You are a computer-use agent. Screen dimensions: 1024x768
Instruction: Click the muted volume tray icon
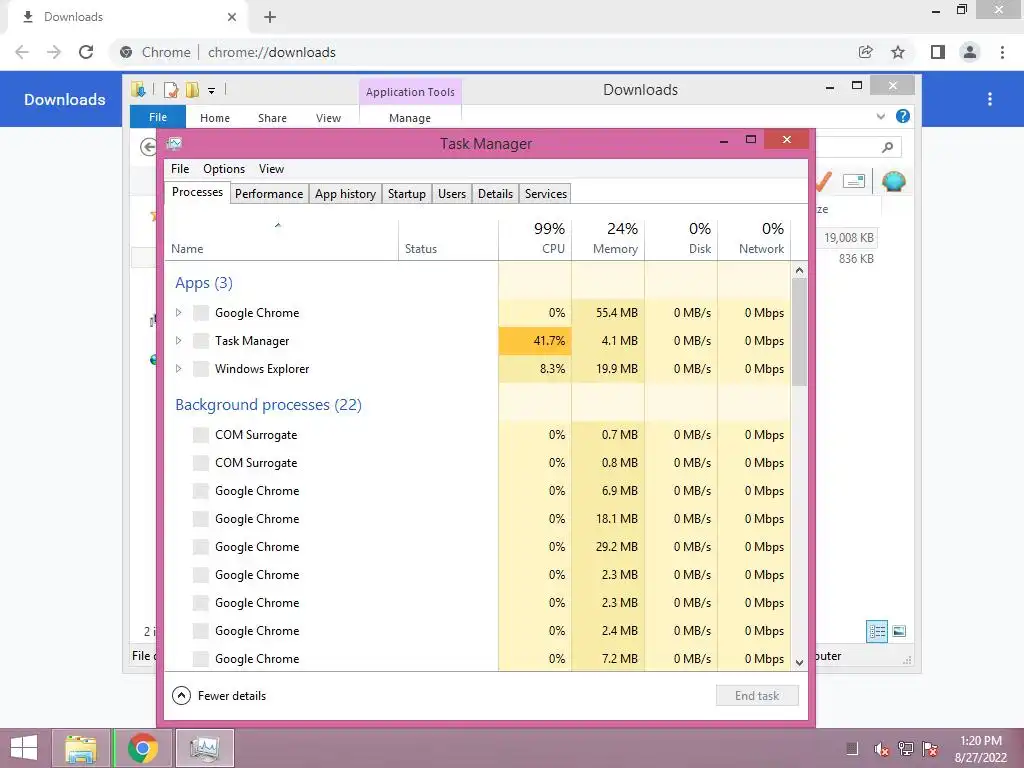(x=881, y=749)
